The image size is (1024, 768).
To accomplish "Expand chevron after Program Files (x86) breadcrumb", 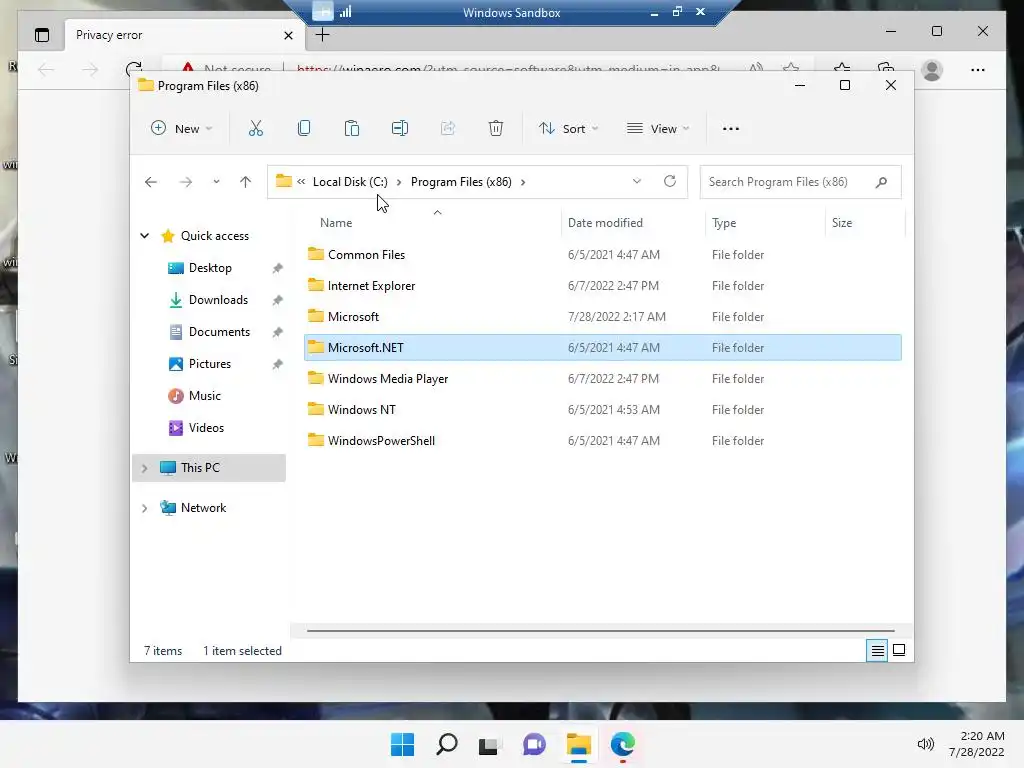I will (523, 182).
